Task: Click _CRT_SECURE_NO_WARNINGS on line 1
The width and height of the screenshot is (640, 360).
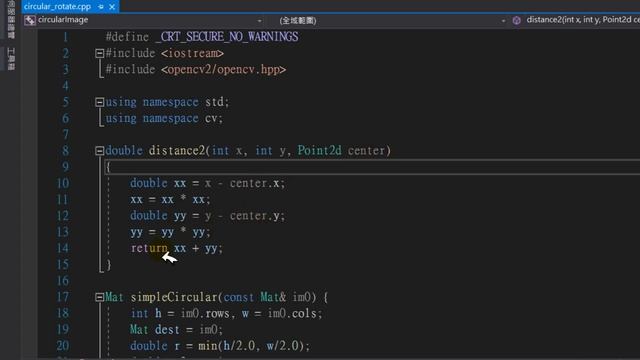Action: [x=227, y=37]
